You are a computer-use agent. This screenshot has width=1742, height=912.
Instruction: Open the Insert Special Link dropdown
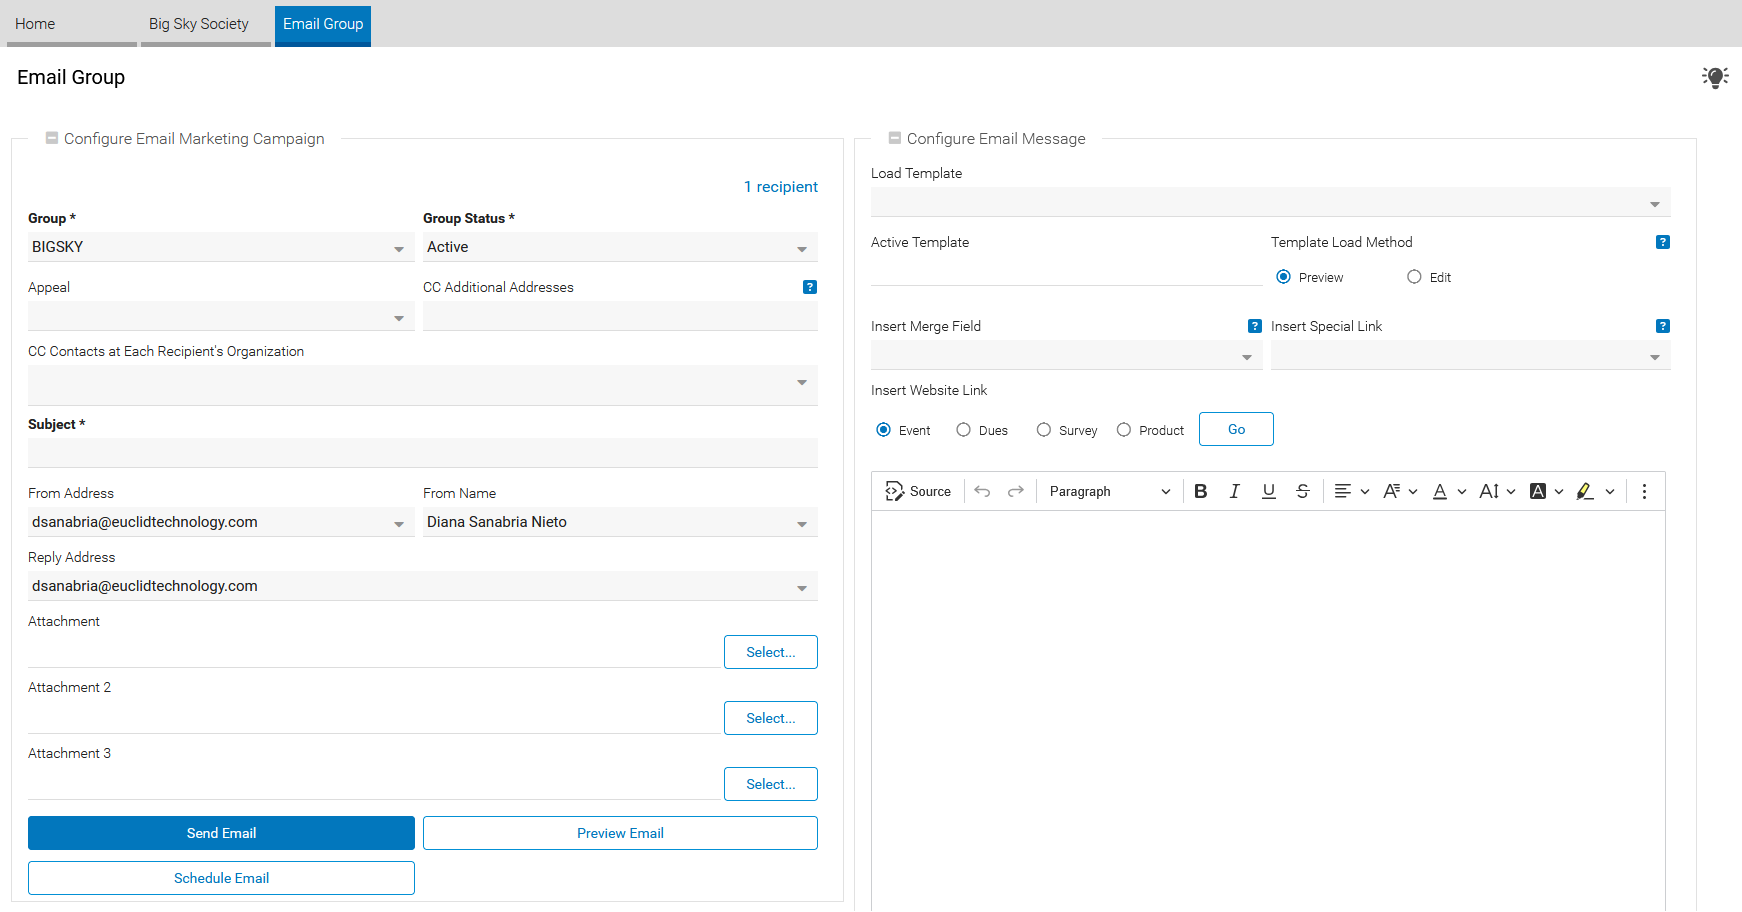[x=1471, y=355]
